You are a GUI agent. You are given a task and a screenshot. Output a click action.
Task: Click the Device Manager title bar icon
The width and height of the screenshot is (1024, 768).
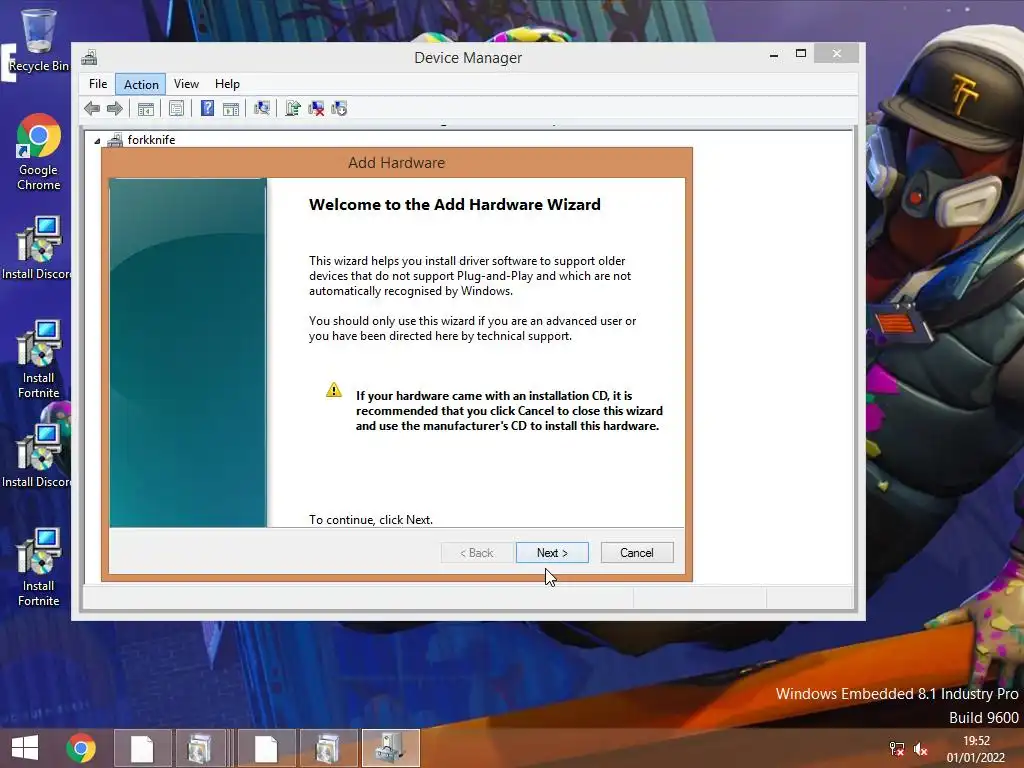[89, 58]
